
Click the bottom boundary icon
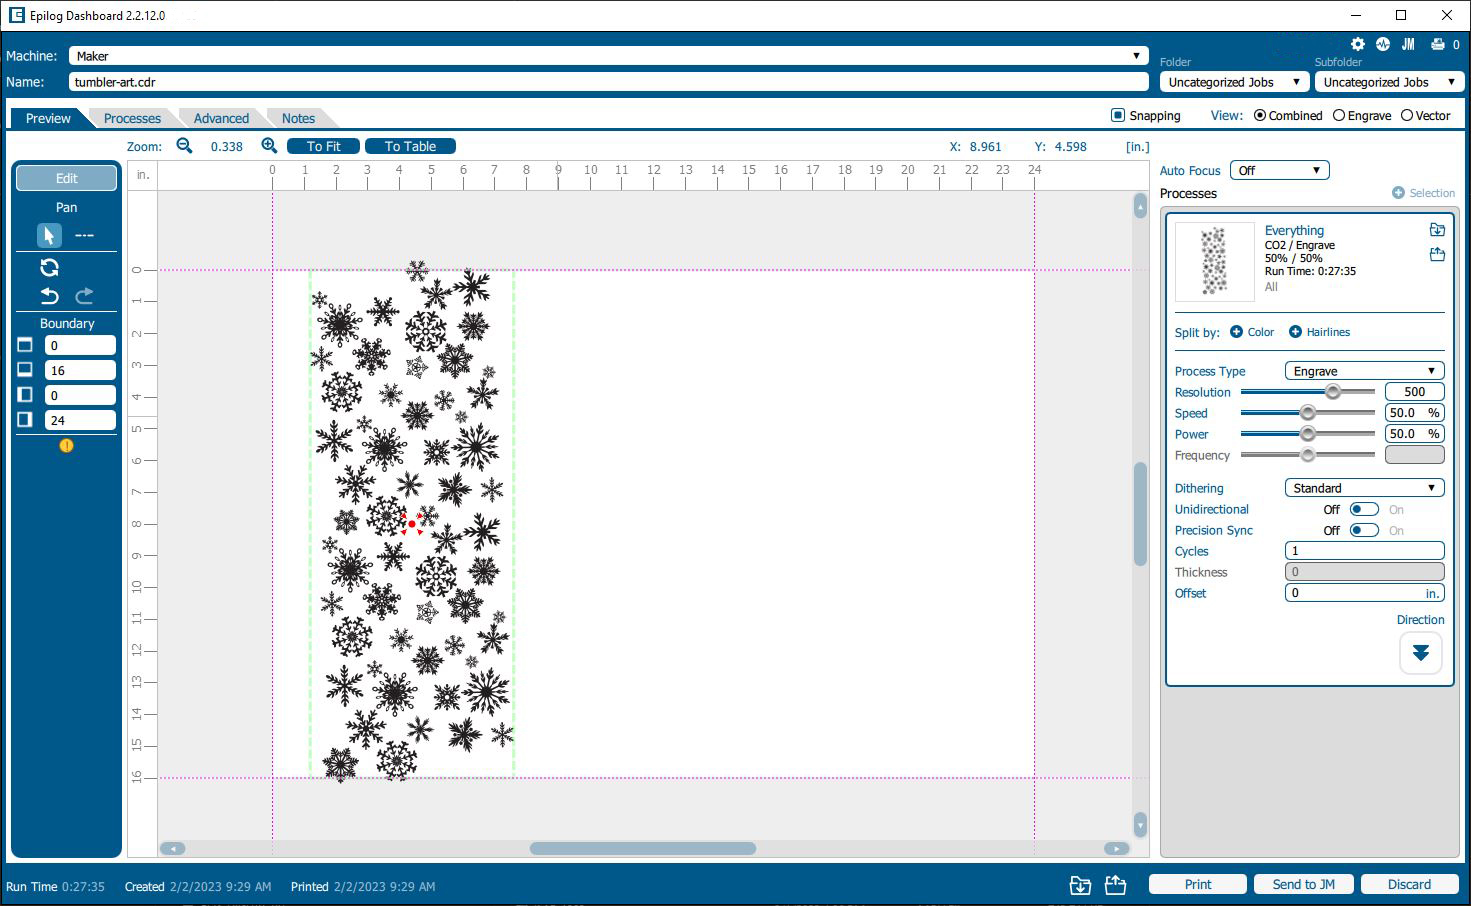(25, 370)
